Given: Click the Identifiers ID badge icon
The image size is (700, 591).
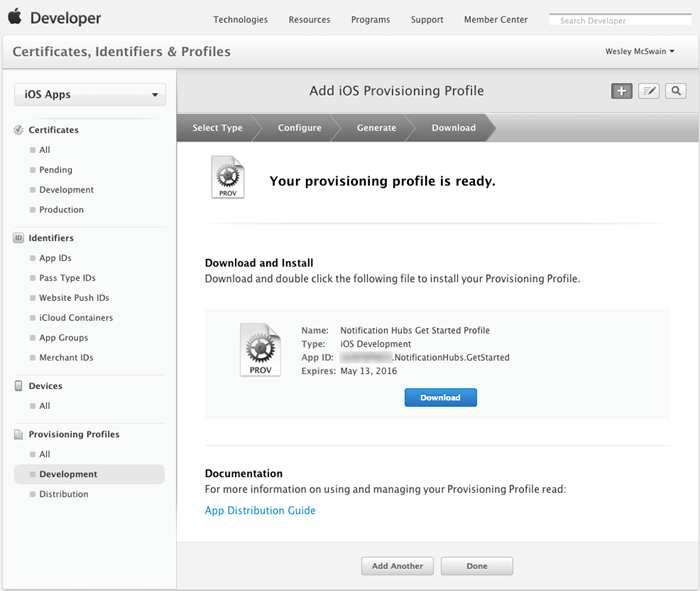Looking at the screenshot, I should tap(18, 238).
